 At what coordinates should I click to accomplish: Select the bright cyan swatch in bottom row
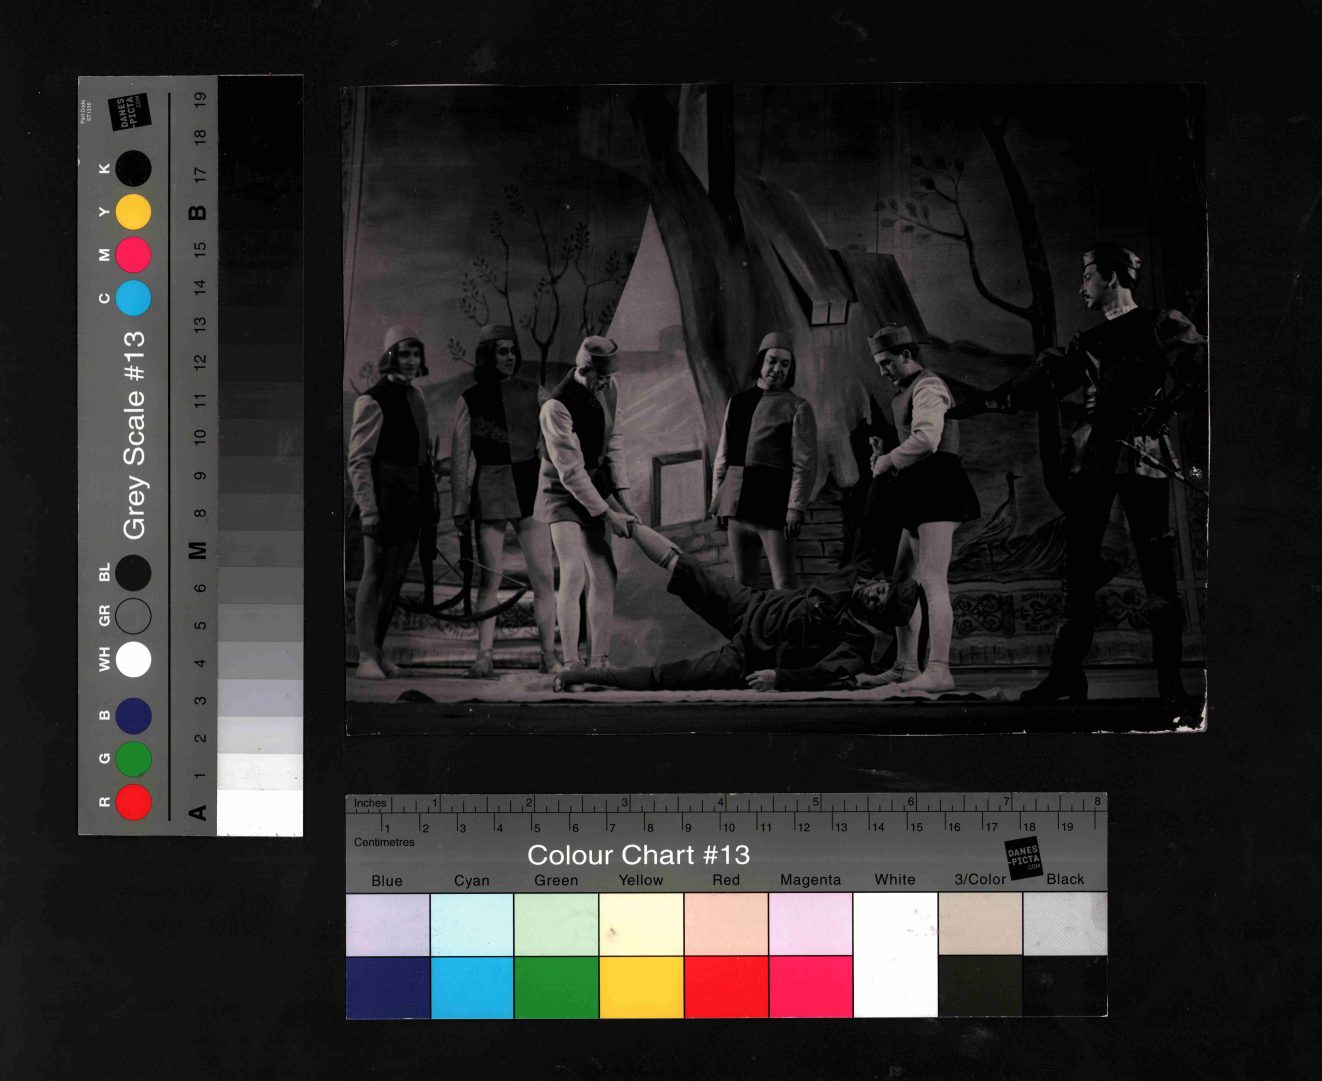click(472, 987)
